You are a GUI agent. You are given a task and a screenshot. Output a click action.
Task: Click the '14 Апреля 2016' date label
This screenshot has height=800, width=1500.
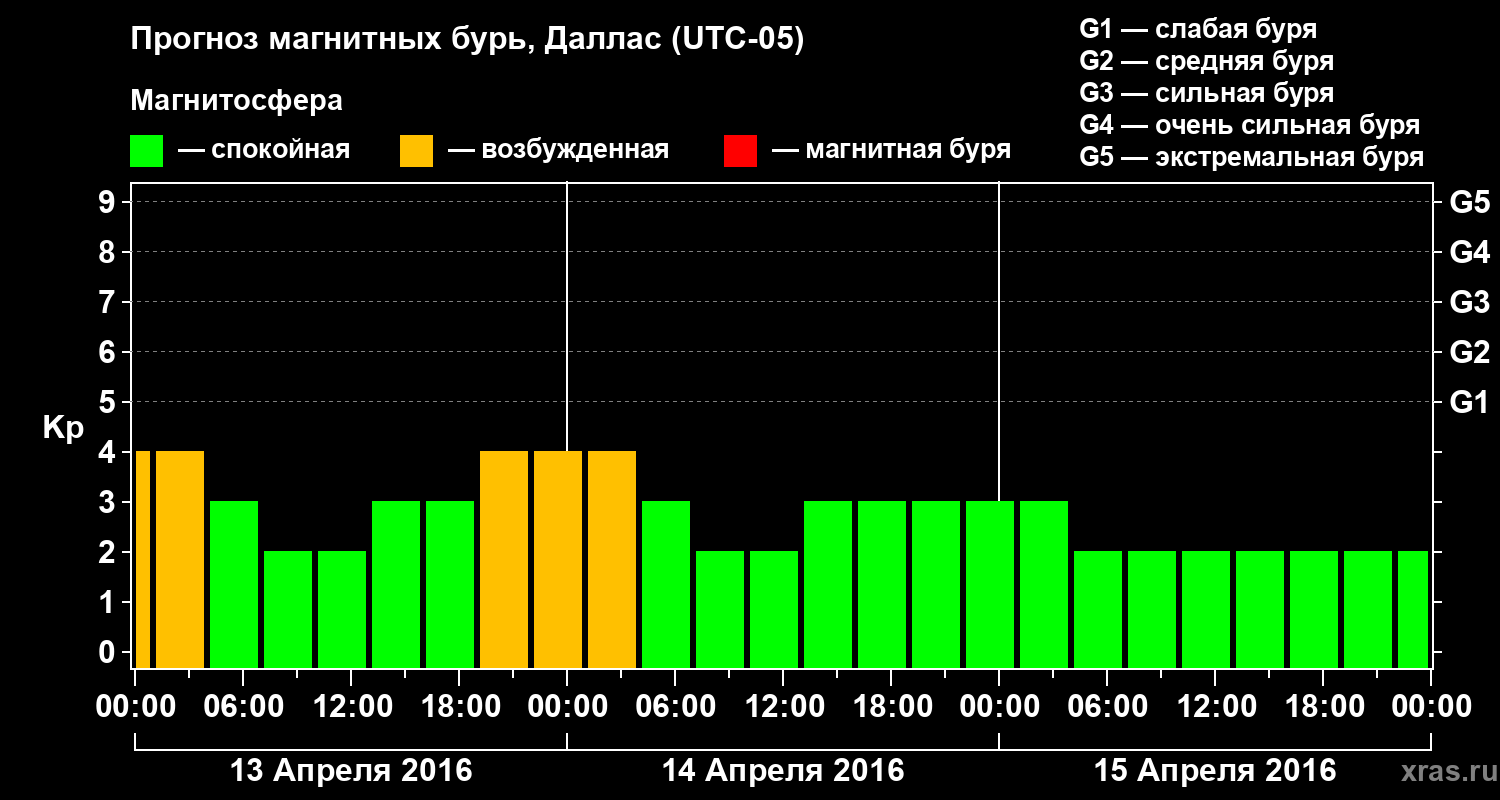783,771
